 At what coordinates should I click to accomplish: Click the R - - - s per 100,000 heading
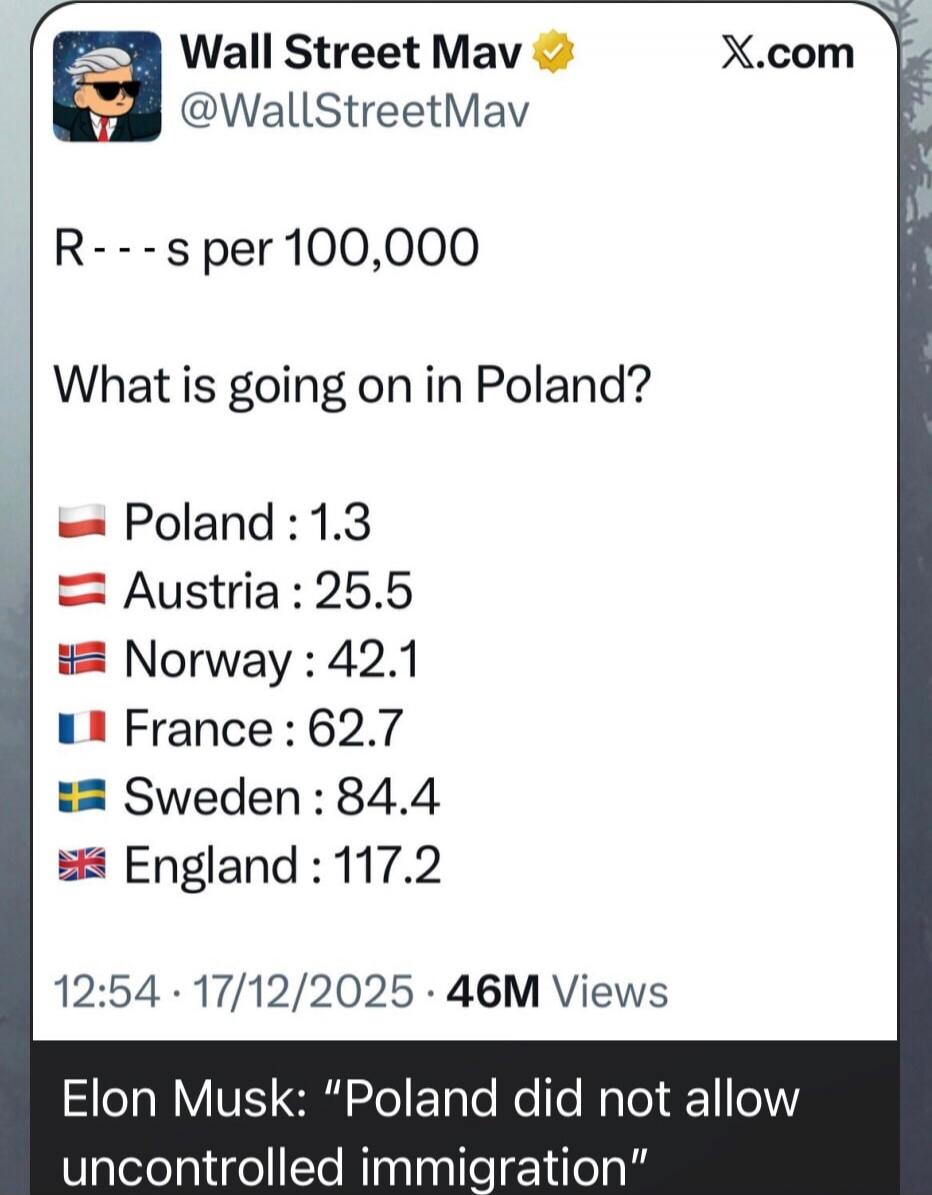click(x=266, y=248)
